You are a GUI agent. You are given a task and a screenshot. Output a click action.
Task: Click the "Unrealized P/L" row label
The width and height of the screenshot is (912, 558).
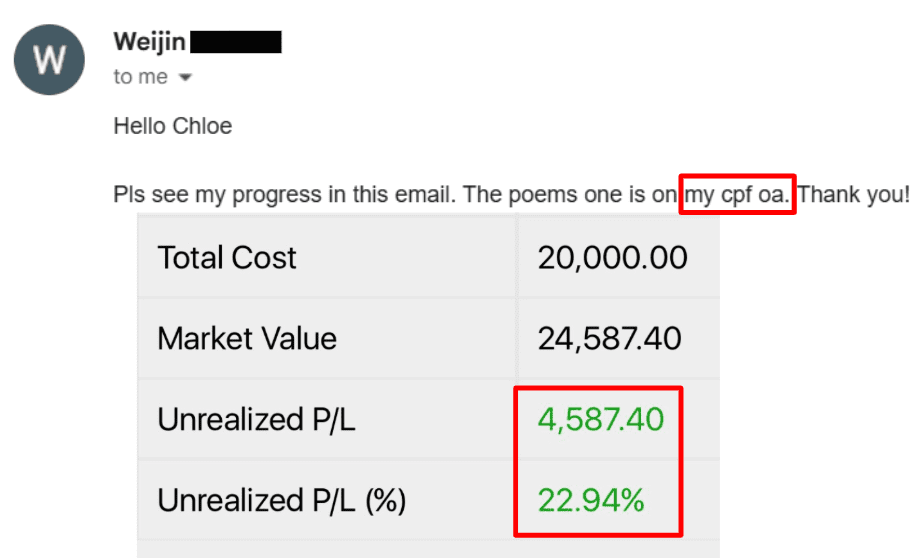[256, 419]
